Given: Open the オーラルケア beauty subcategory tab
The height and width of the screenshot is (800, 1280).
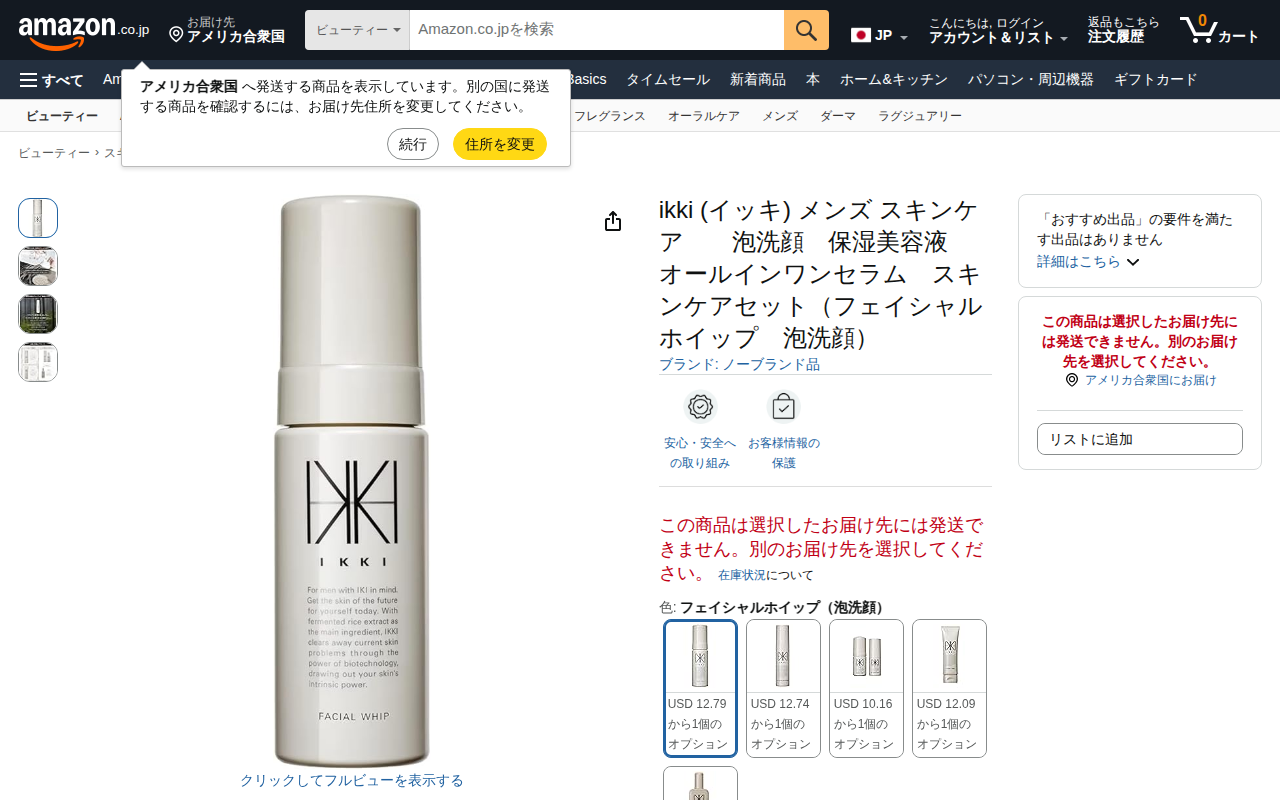Looking at the screenshot, I should tap(704, 116).
